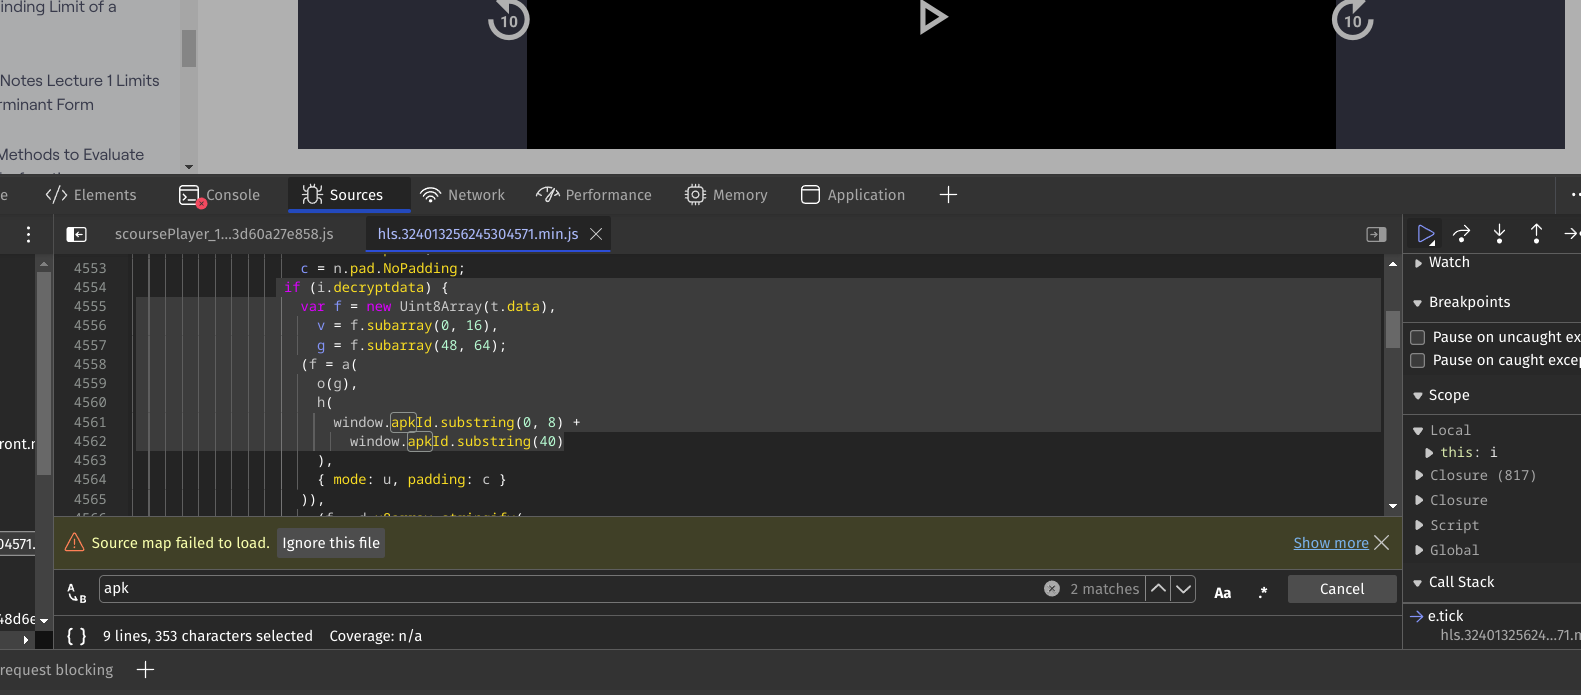
Task: Enable Pause on caught exceptions
Action: click(1417, 360)
